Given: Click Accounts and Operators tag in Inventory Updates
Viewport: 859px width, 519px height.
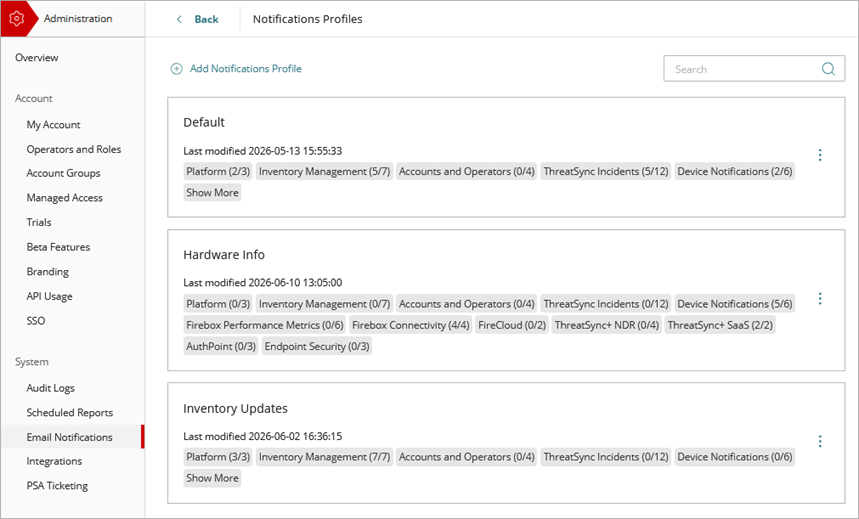Looking at the screenshot, I should point(466,457).
